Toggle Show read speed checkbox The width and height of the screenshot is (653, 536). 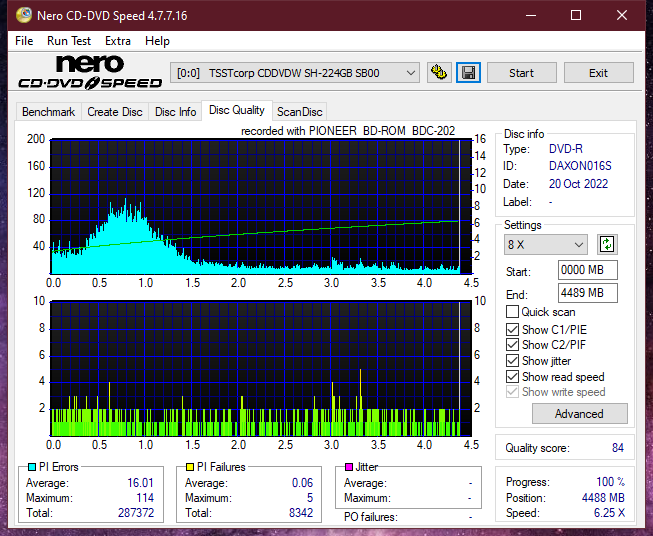click(x=512, y=376)
